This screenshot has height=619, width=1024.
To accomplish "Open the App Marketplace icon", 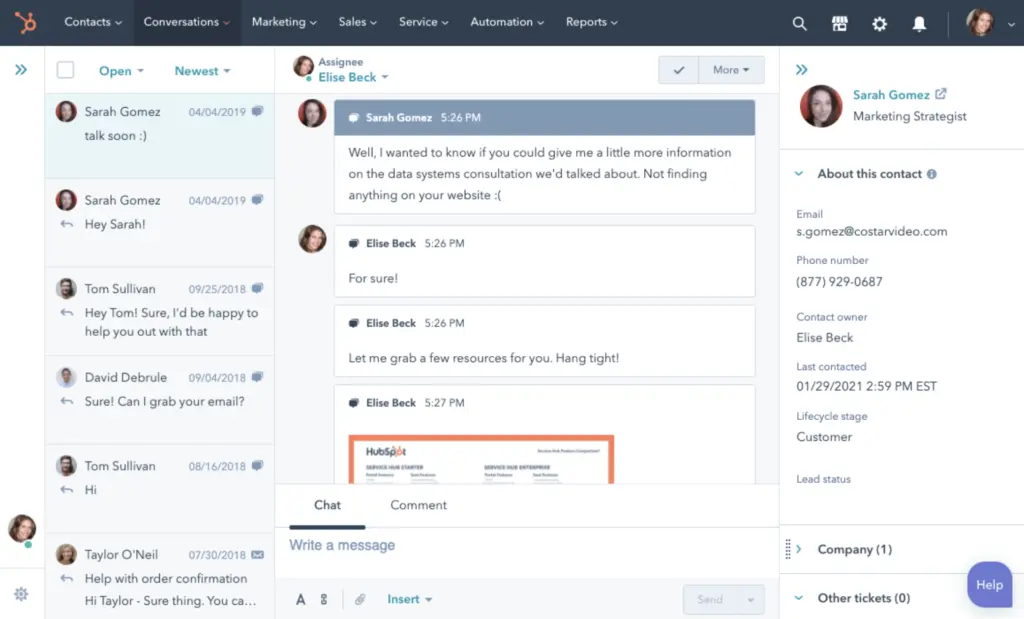I will (x=839, y=22).
